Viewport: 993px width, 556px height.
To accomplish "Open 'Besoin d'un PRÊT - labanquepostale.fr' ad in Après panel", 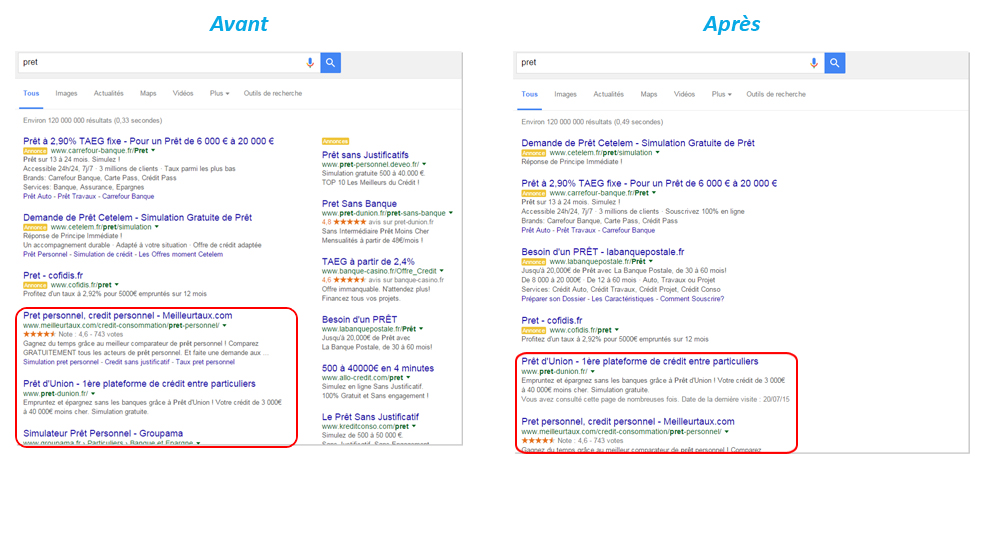I will [603, 252].
